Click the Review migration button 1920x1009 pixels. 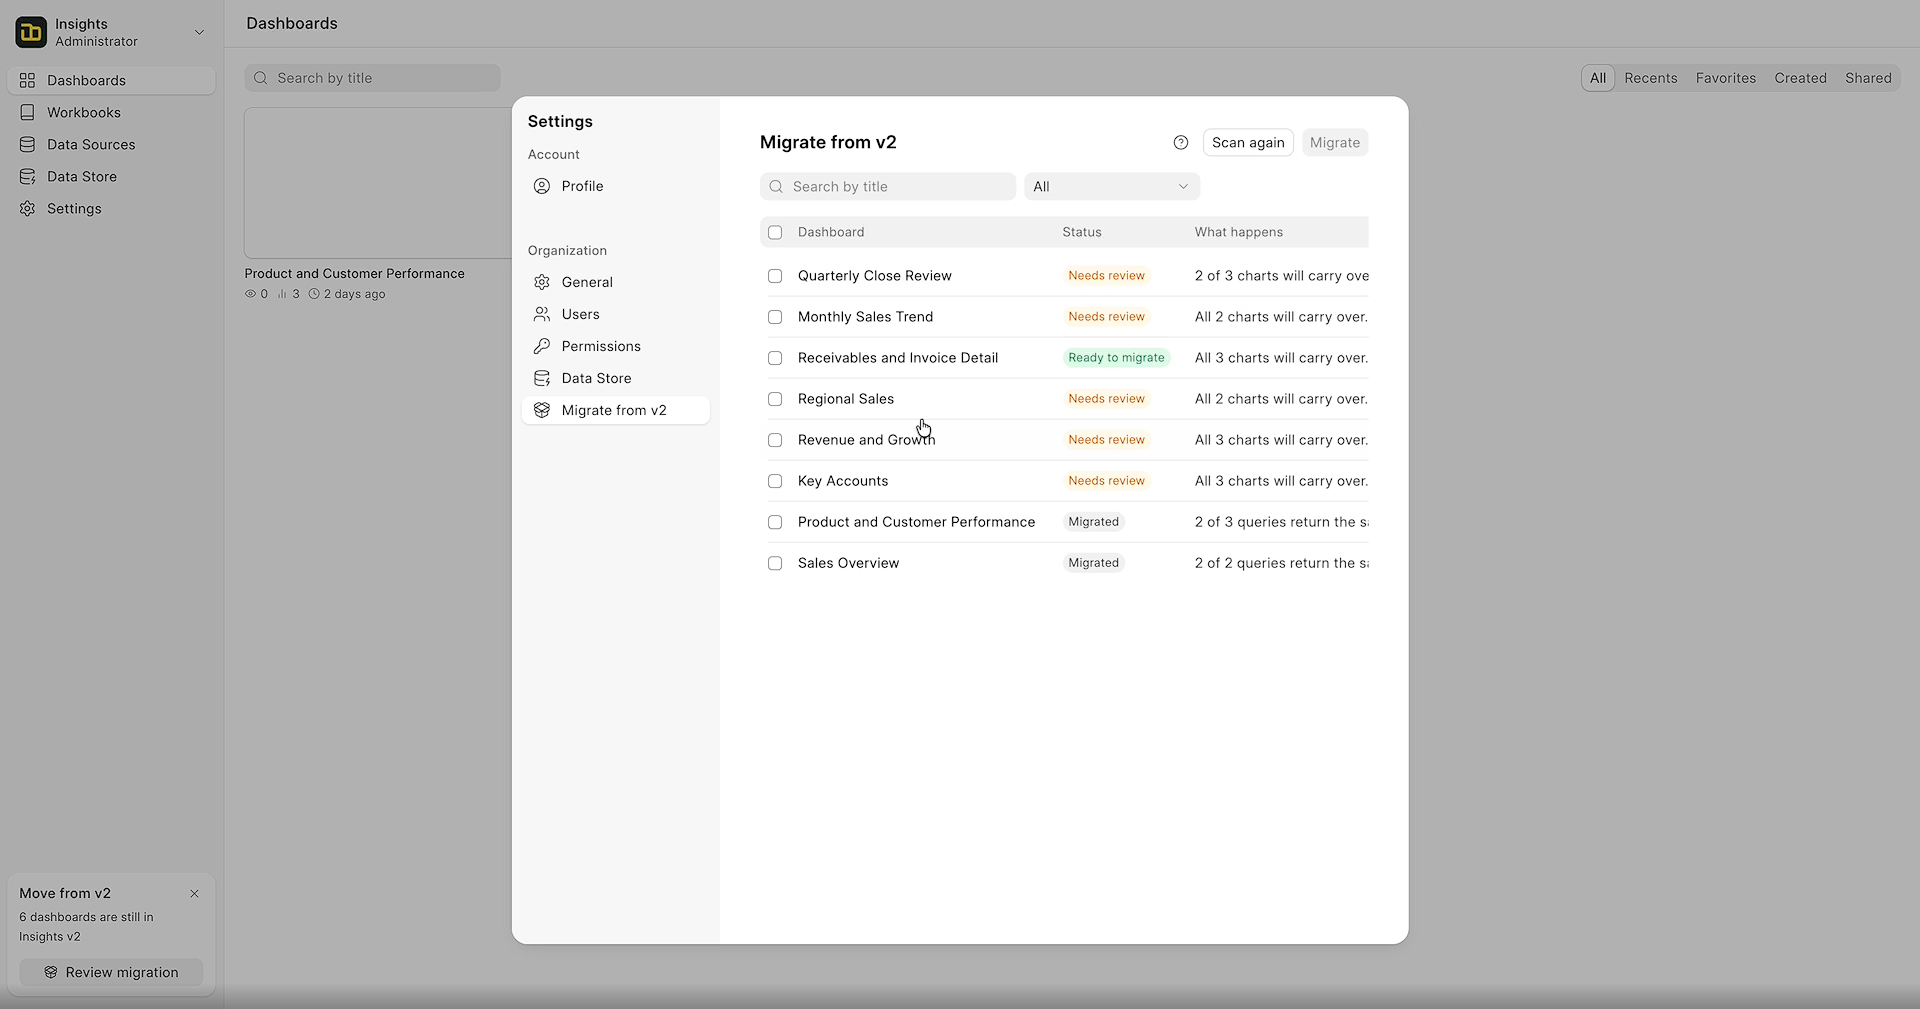click(111, 972)
